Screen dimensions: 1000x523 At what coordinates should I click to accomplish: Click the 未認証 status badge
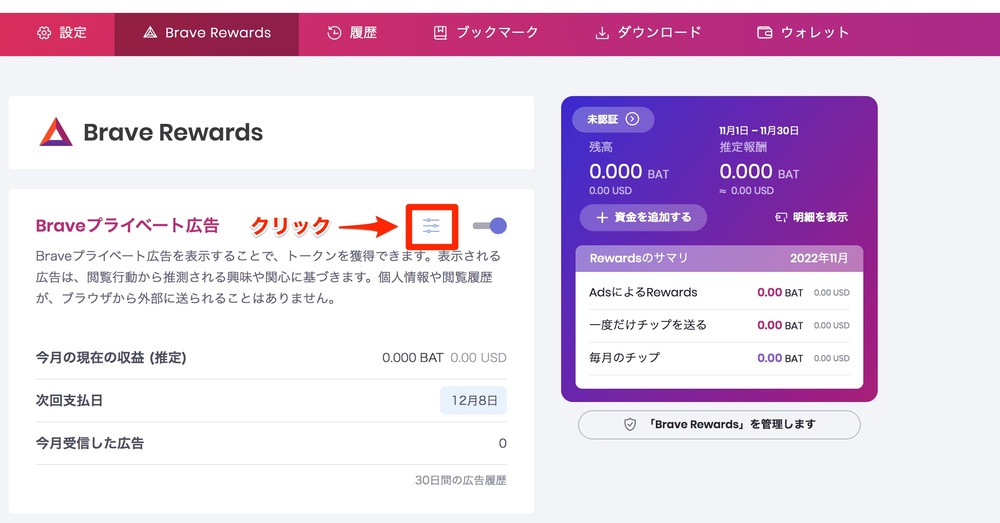(x=613, y=119)
